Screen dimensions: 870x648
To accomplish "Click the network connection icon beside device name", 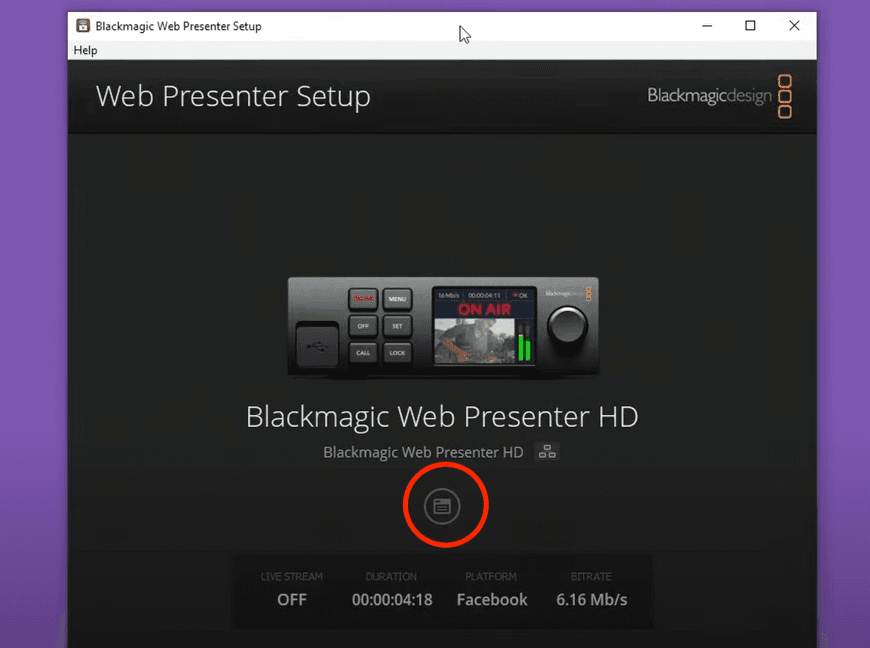I will 547,452.
